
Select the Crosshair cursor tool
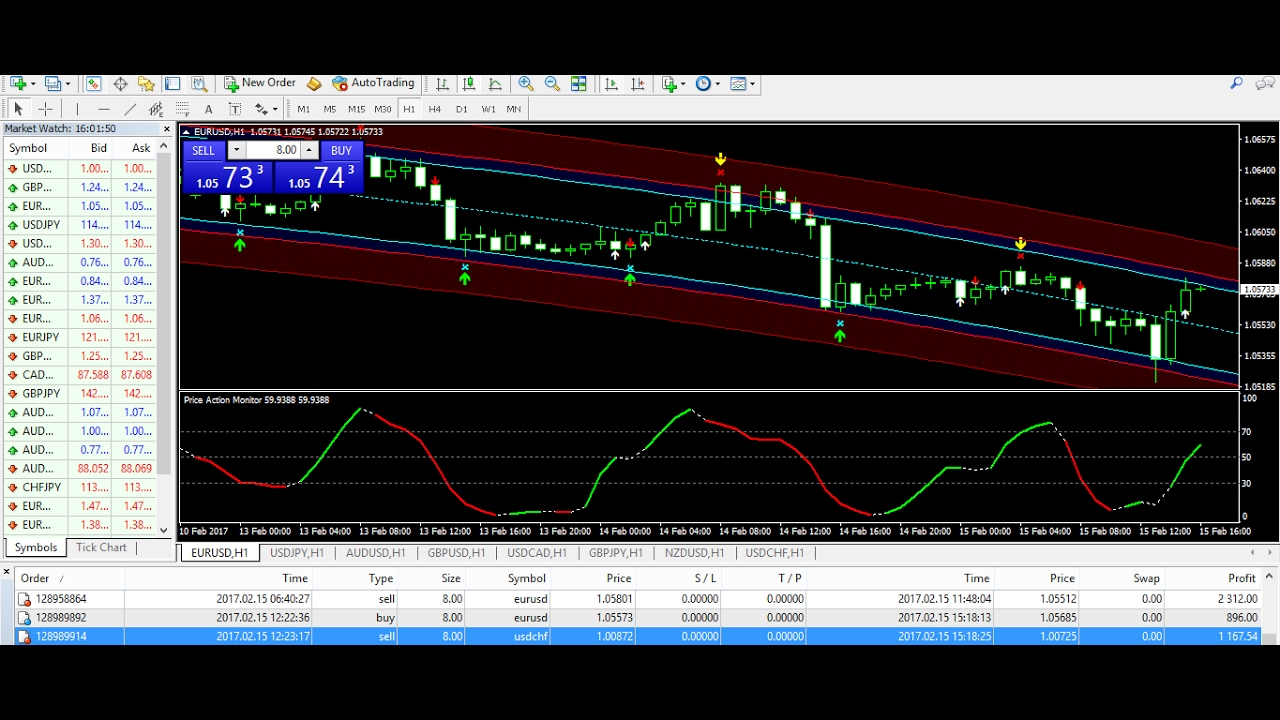44,109
